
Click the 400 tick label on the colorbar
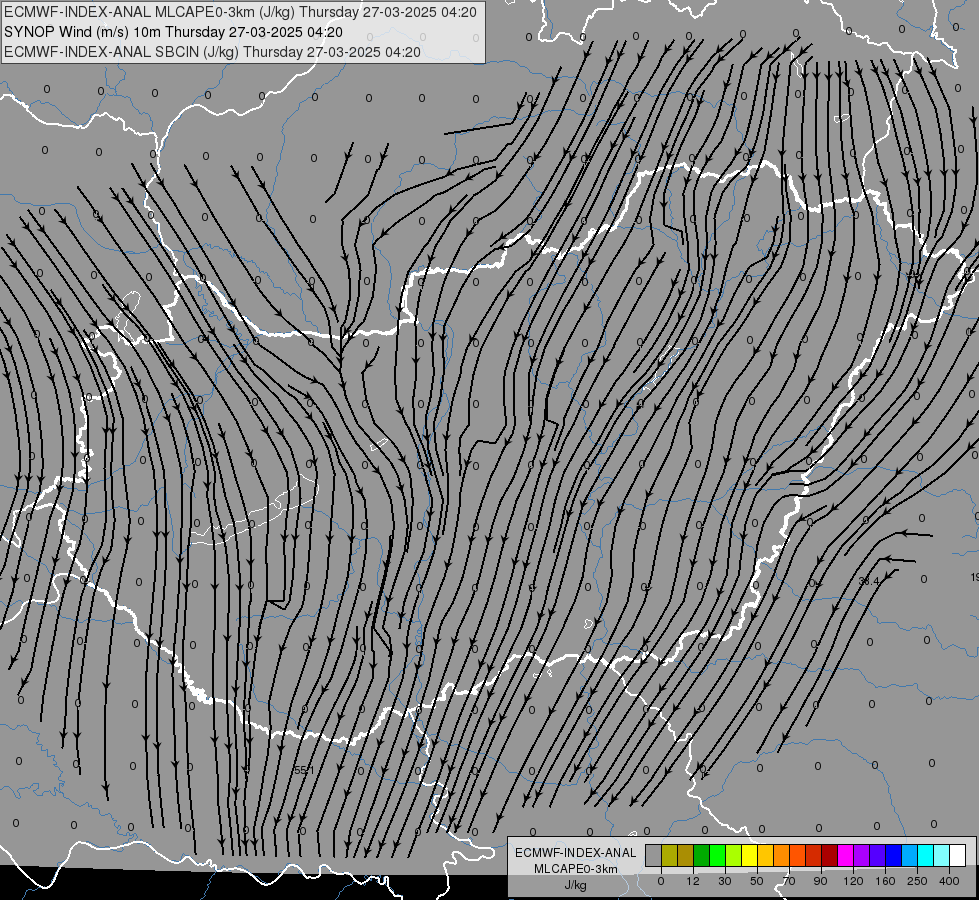coord(949,881)
